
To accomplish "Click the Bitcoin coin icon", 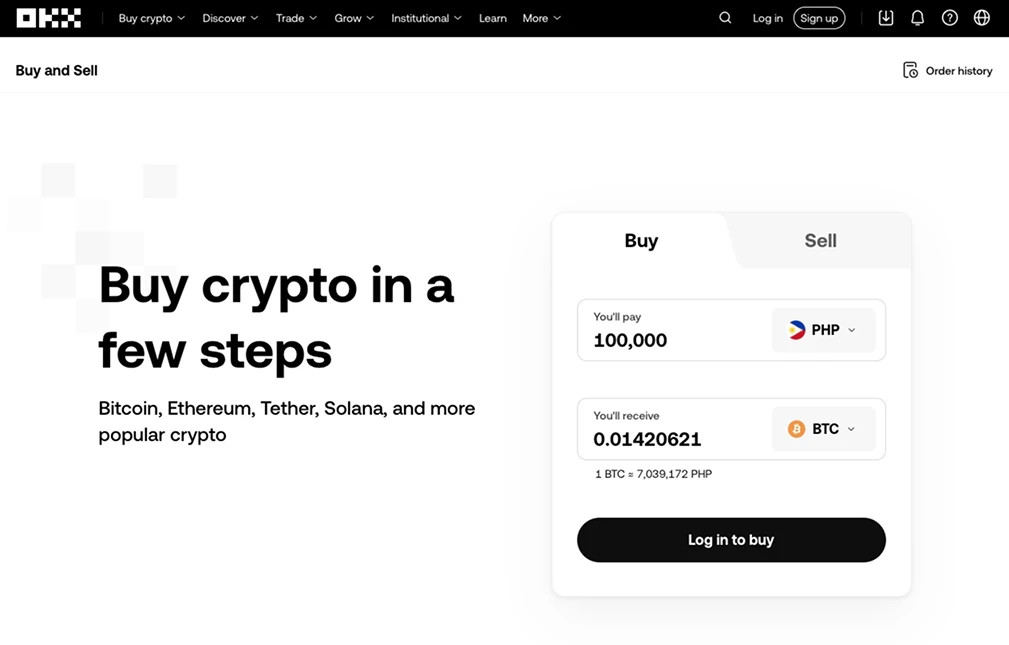I will click(797, 429).
